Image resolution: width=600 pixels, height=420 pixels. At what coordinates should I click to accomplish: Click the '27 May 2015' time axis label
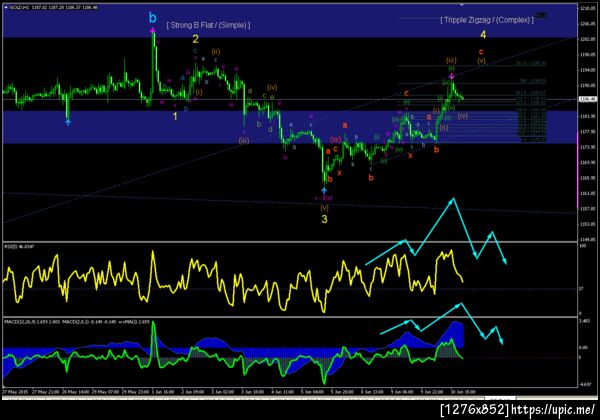click(15, 392)
